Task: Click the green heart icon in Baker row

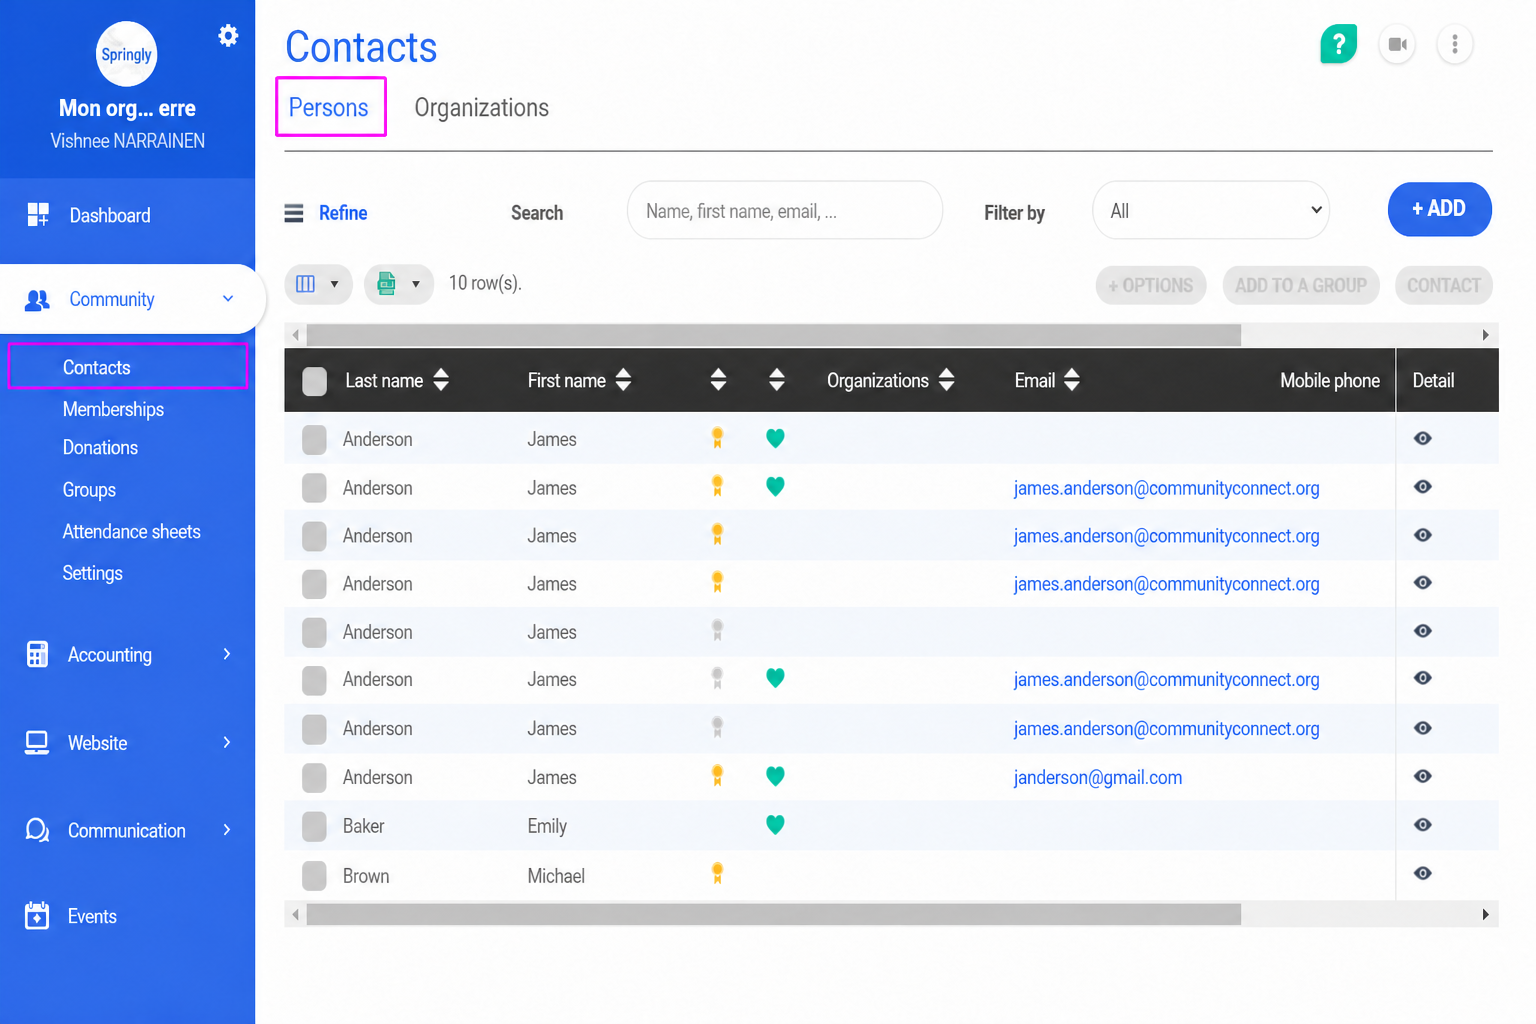Action: tap(775, 825)
